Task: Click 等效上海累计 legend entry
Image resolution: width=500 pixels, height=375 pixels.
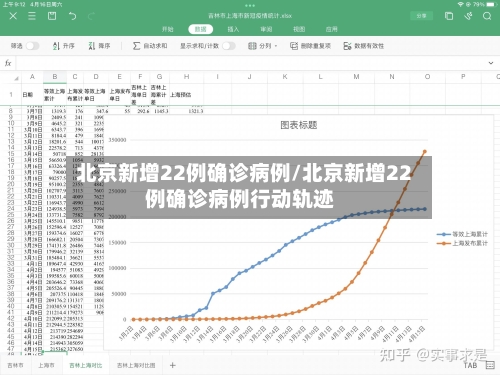Action: coord(463,234)
